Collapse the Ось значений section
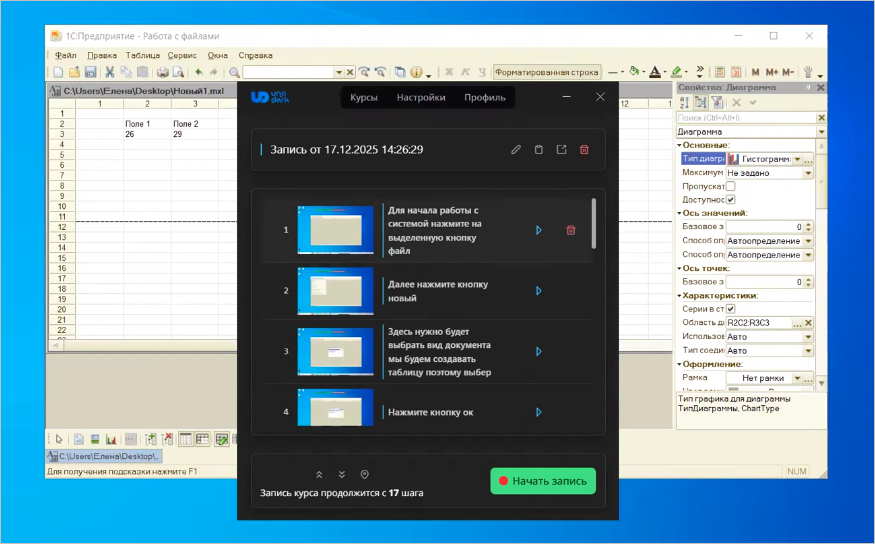This screenshot has height=544, width=875. [680, 213]
